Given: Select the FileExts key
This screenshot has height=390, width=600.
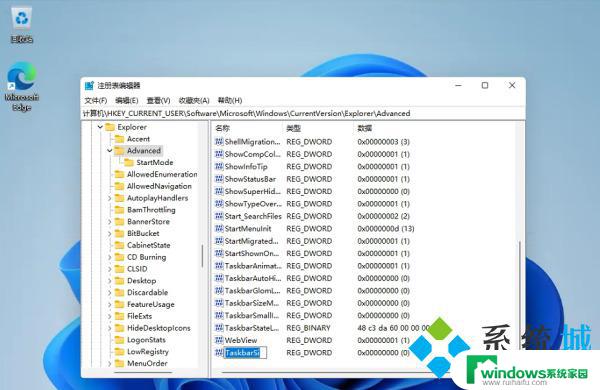Looking at the screenshot, I should pos(134,317).
